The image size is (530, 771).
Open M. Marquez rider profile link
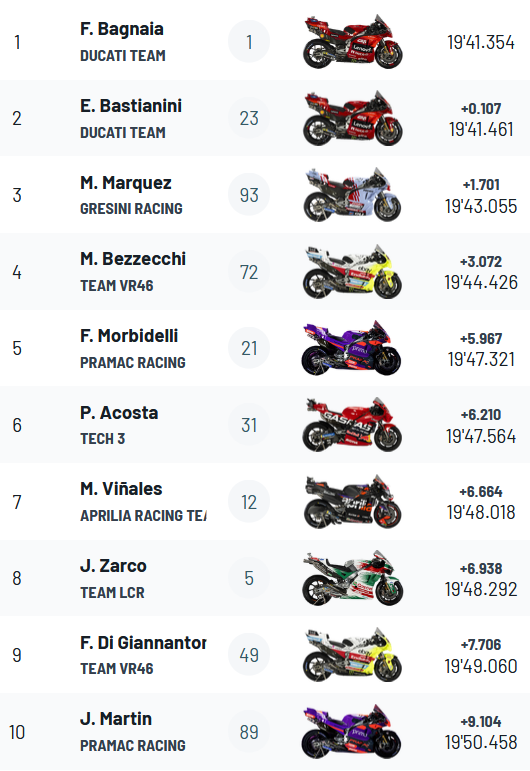(126, 183)
